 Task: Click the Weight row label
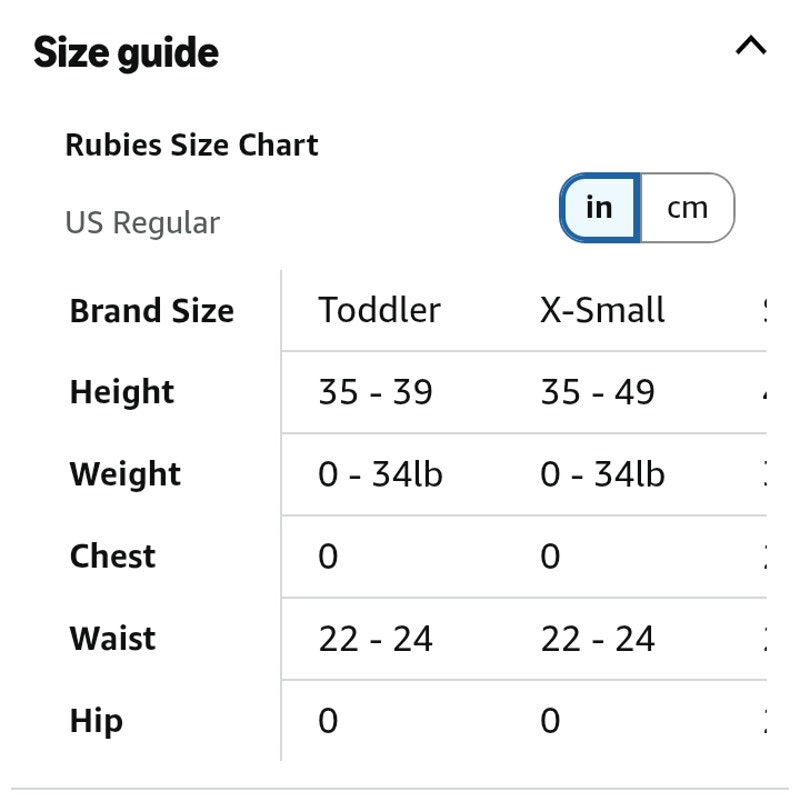click(x=125, y=474)
